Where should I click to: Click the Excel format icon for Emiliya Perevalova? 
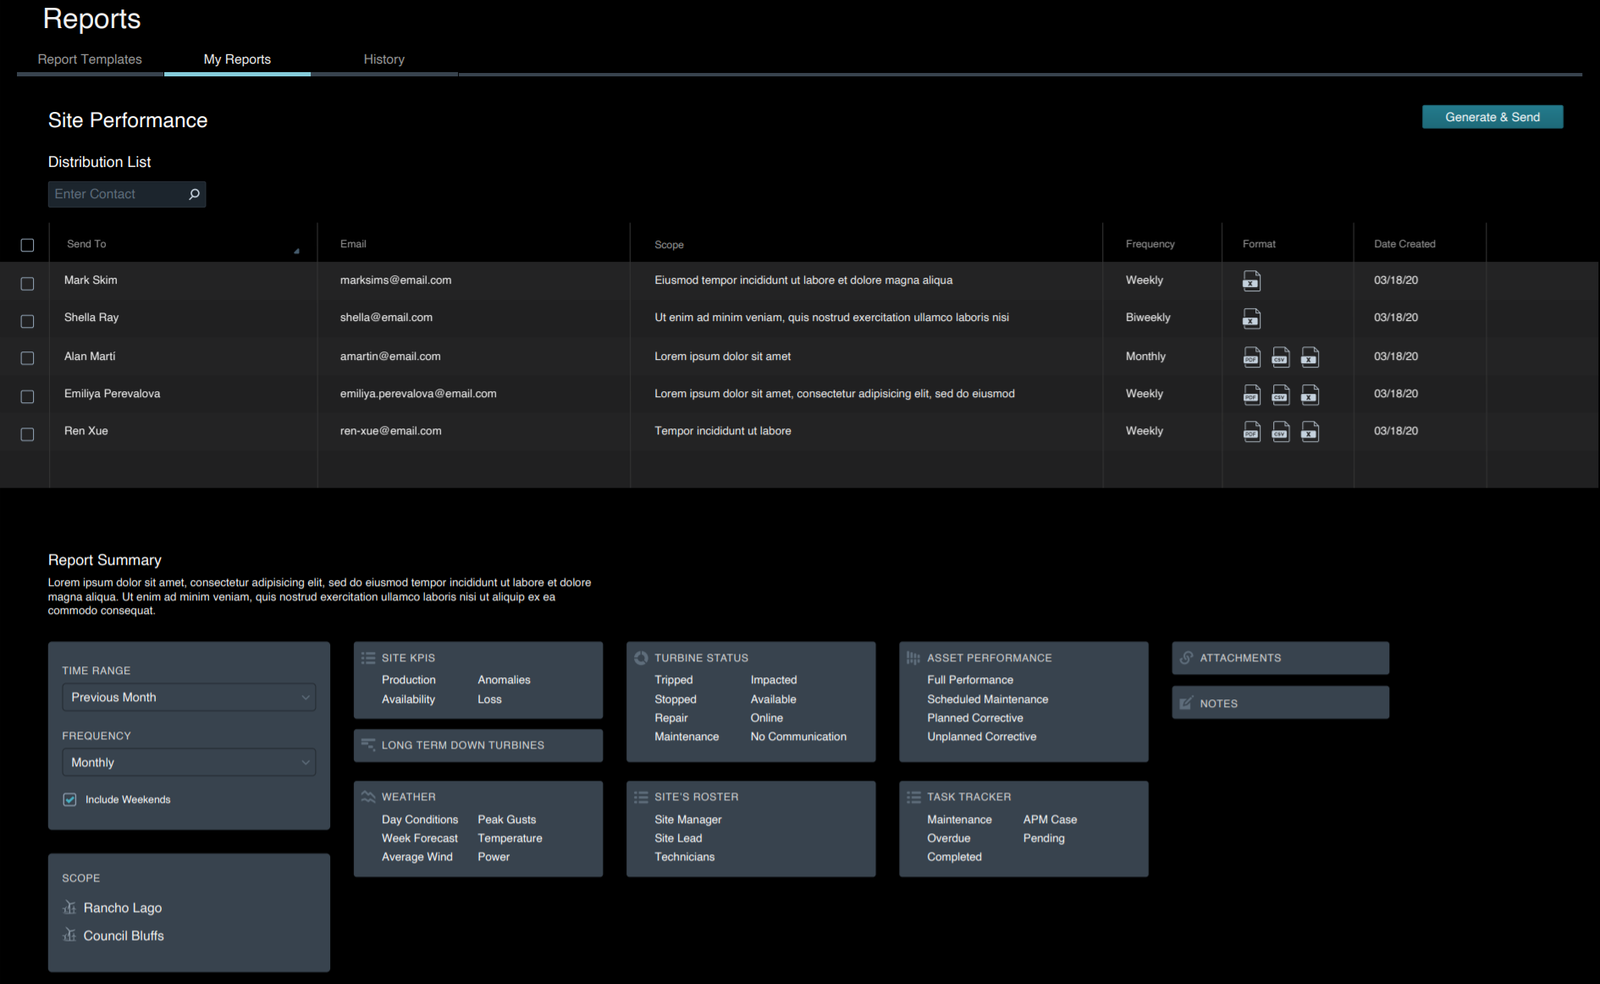pyautogui.click(x=1310, y=395)
